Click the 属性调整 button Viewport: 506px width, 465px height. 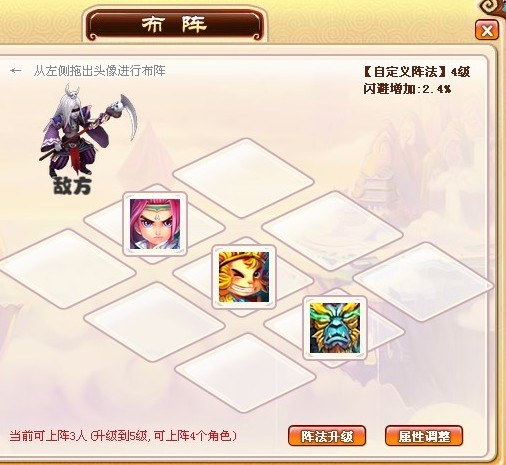tap(424, 436)
